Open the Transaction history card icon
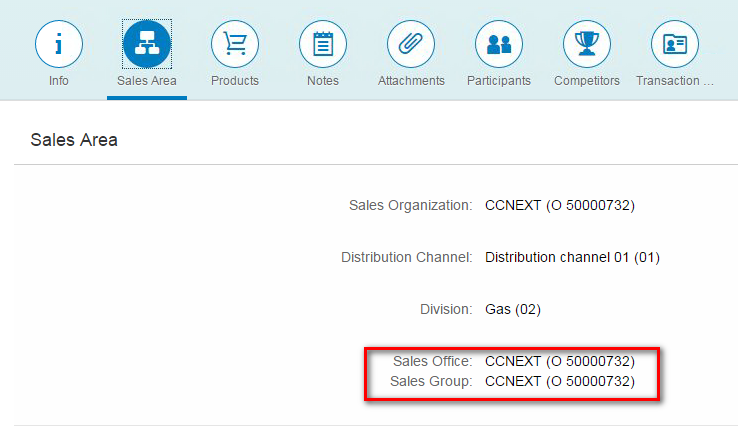The image size is (738, 429). pos(675,44)
